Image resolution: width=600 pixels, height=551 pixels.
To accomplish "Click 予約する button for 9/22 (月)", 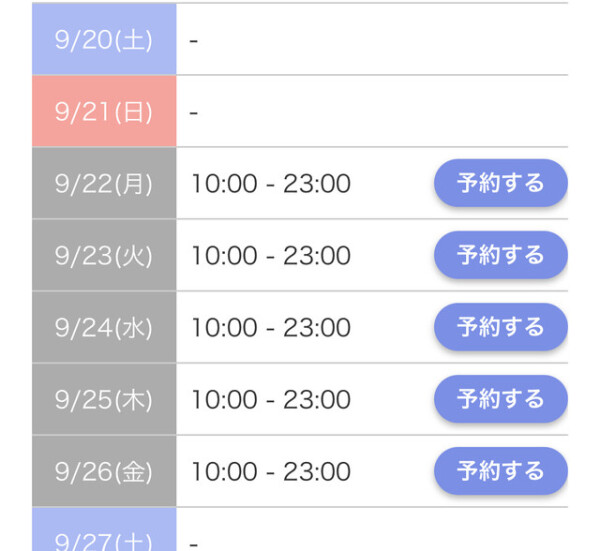I will tap(500, 183).
